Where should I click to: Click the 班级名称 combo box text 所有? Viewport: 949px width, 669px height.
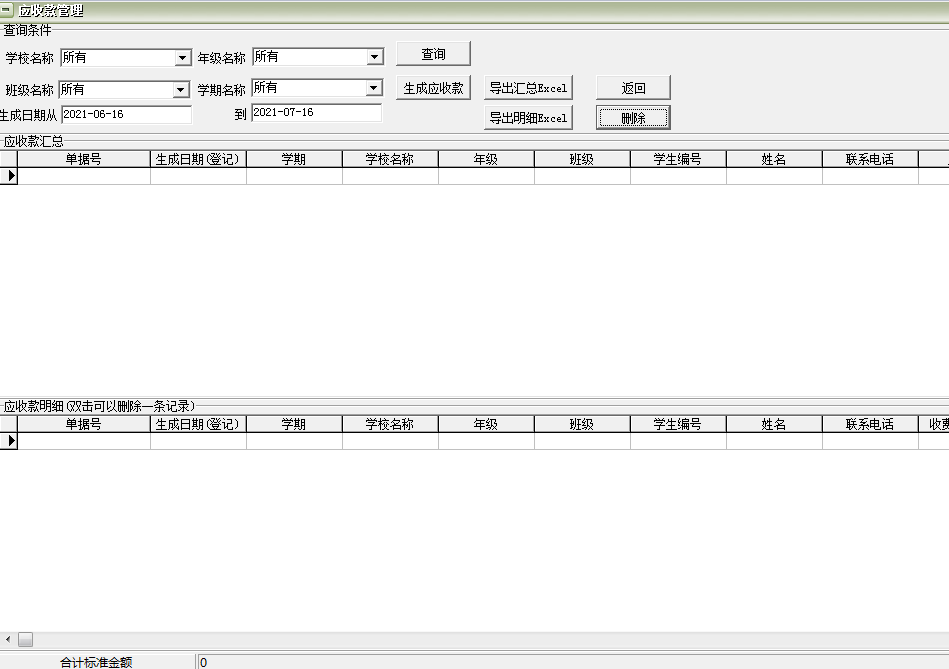(x=73, y=90)
